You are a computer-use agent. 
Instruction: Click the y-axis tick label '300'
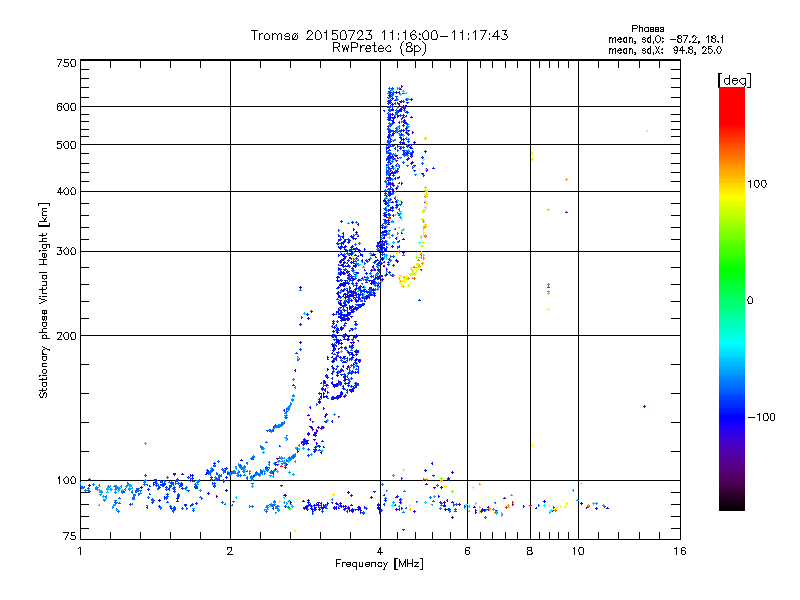coord(66,252)
